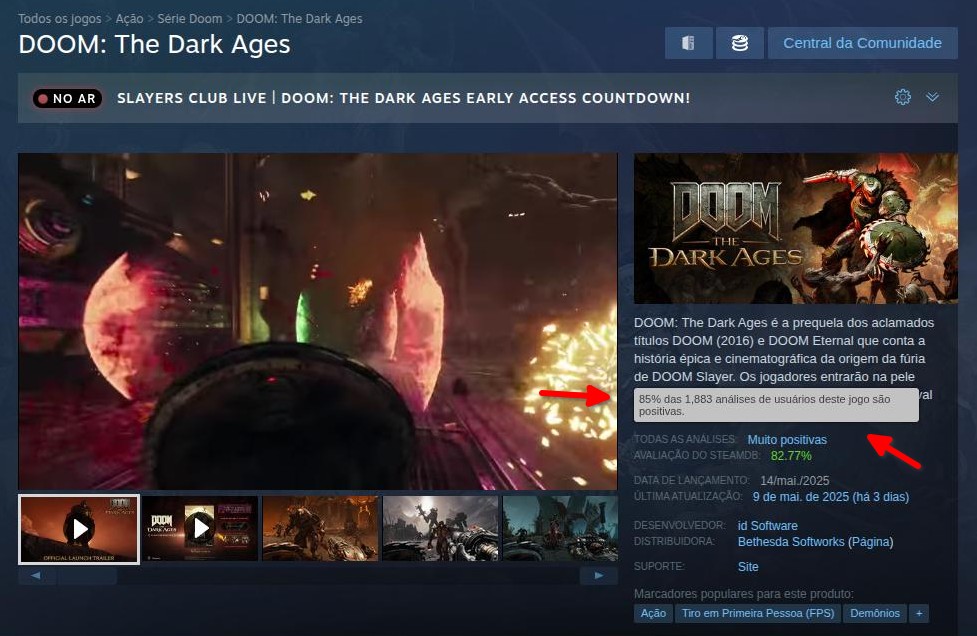Image resolution: width=977 pixels, height=636 pixels.
Task: Click the thumbnail strip scrollbar handle
Action: pyautogui.click(x=87, y=576)
